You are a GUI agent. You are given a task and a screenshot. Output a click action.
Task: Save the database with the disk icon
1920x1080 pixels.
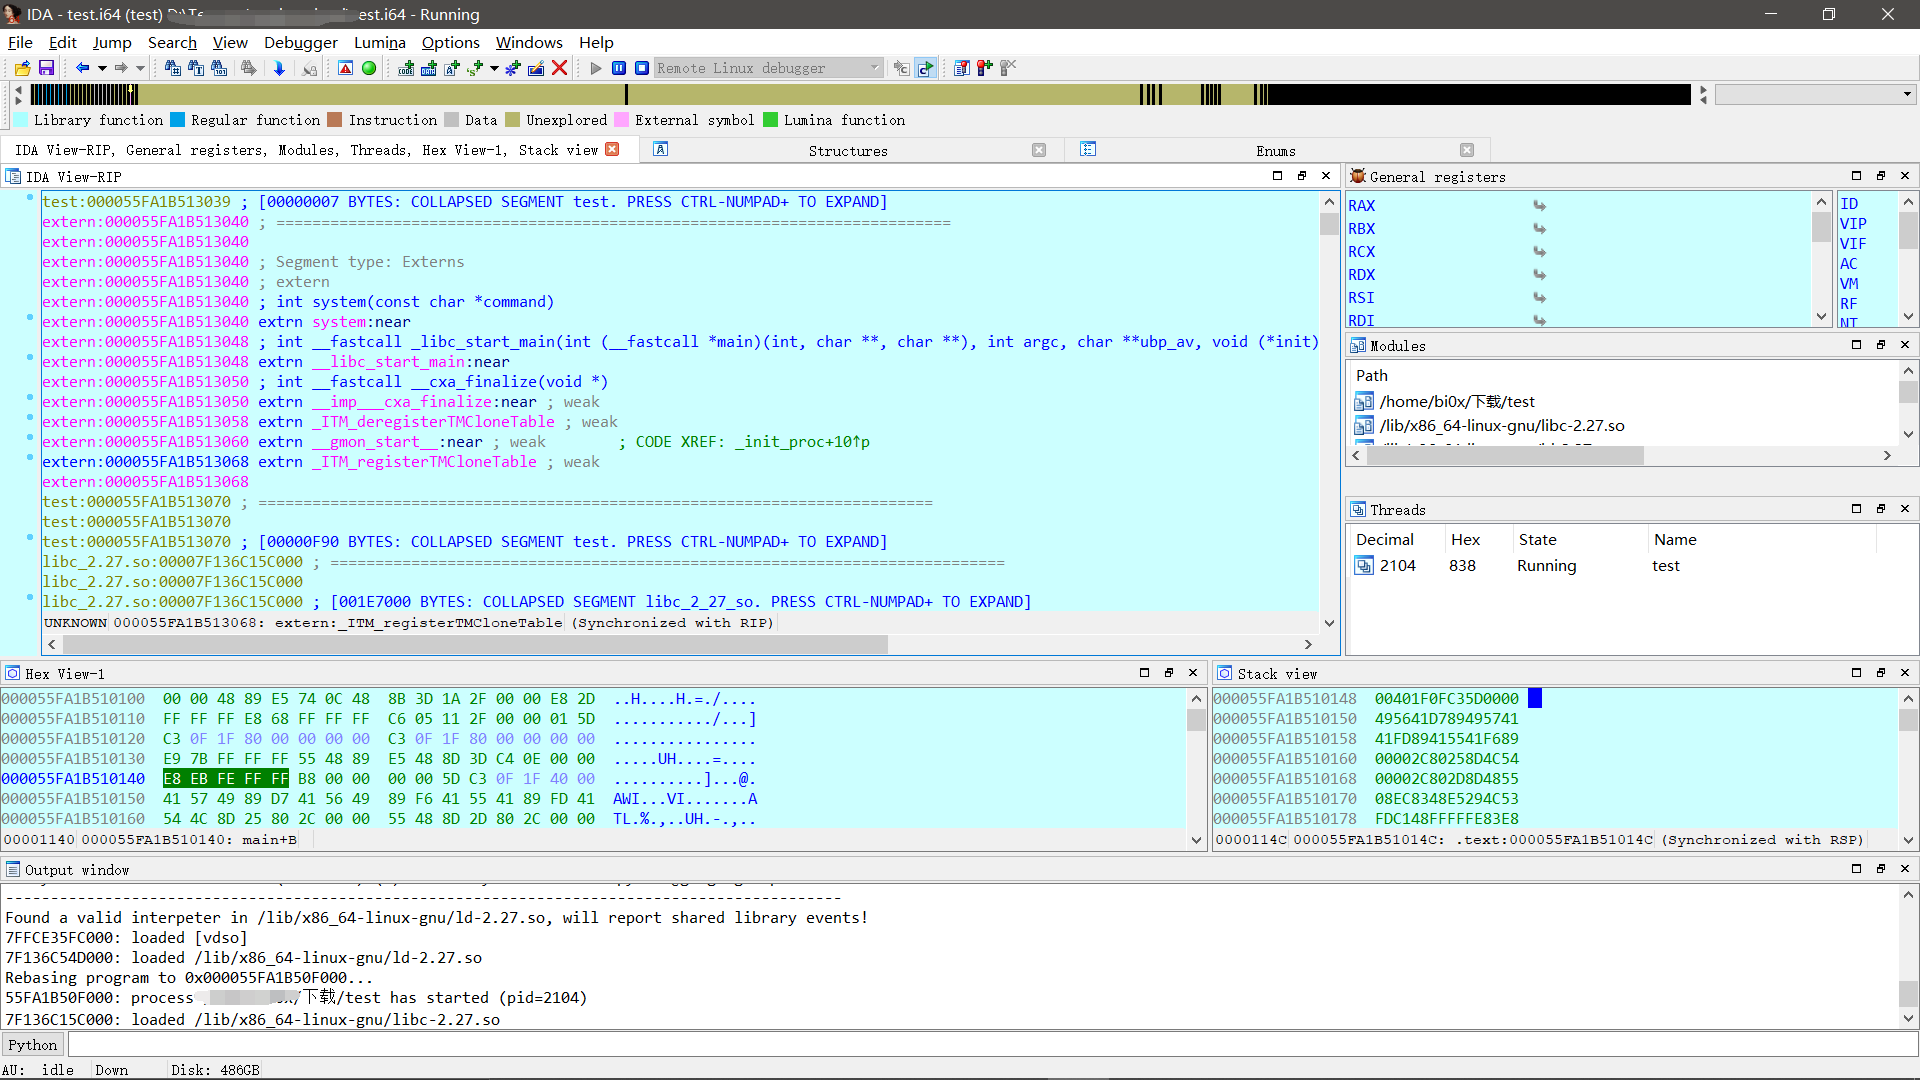(46, 68)
